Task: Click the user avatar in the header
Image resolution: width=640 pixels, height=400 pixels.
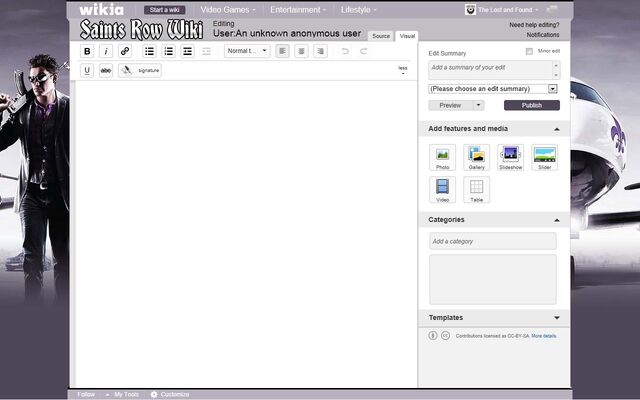Action: coord(470,9)
